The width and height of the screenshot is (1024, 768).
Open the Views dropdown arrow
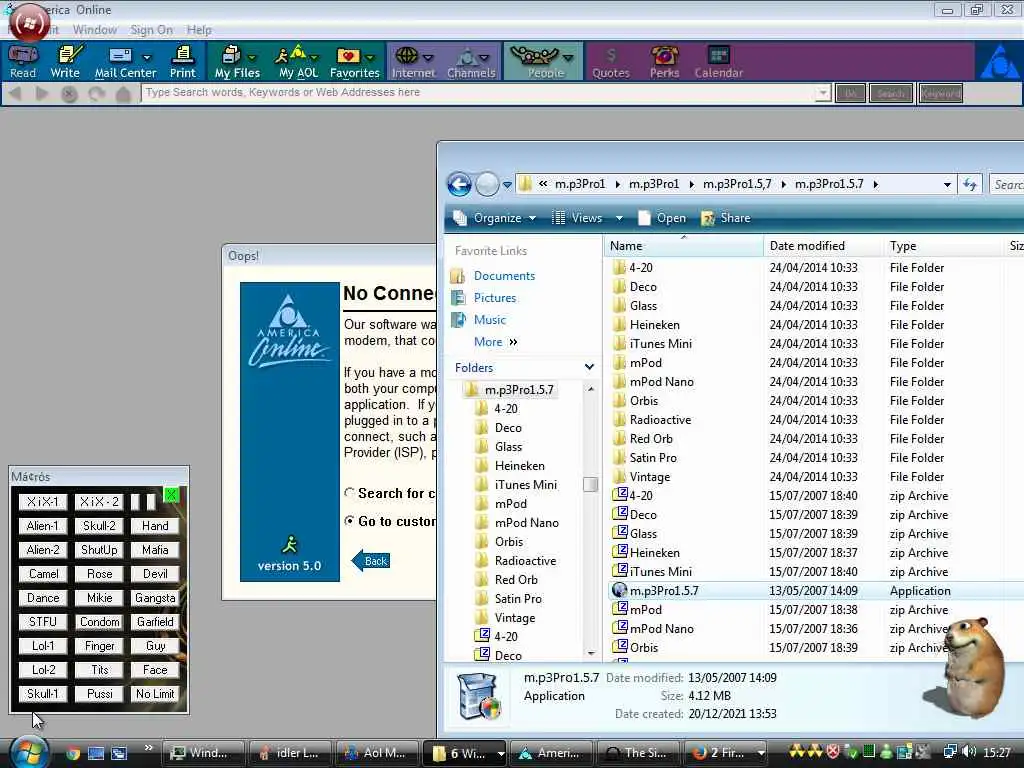[x=619, y=218]
